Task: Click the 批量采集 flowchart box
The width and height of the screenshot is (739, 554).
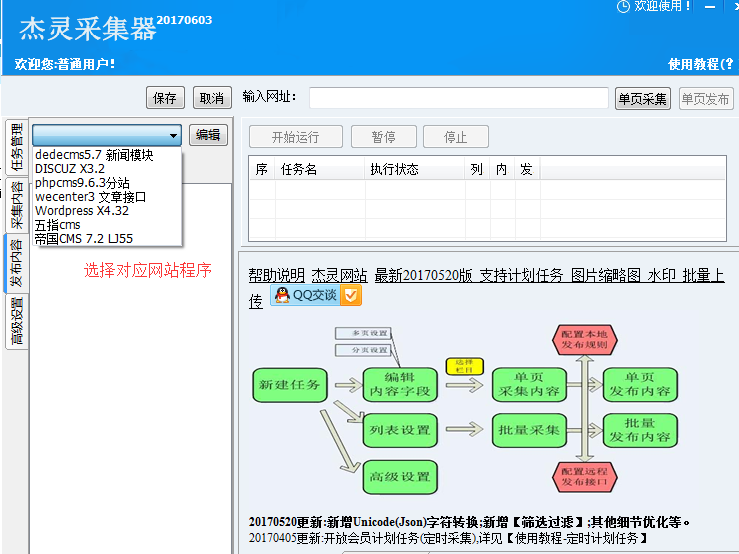Action: click(x=529, y=430)
